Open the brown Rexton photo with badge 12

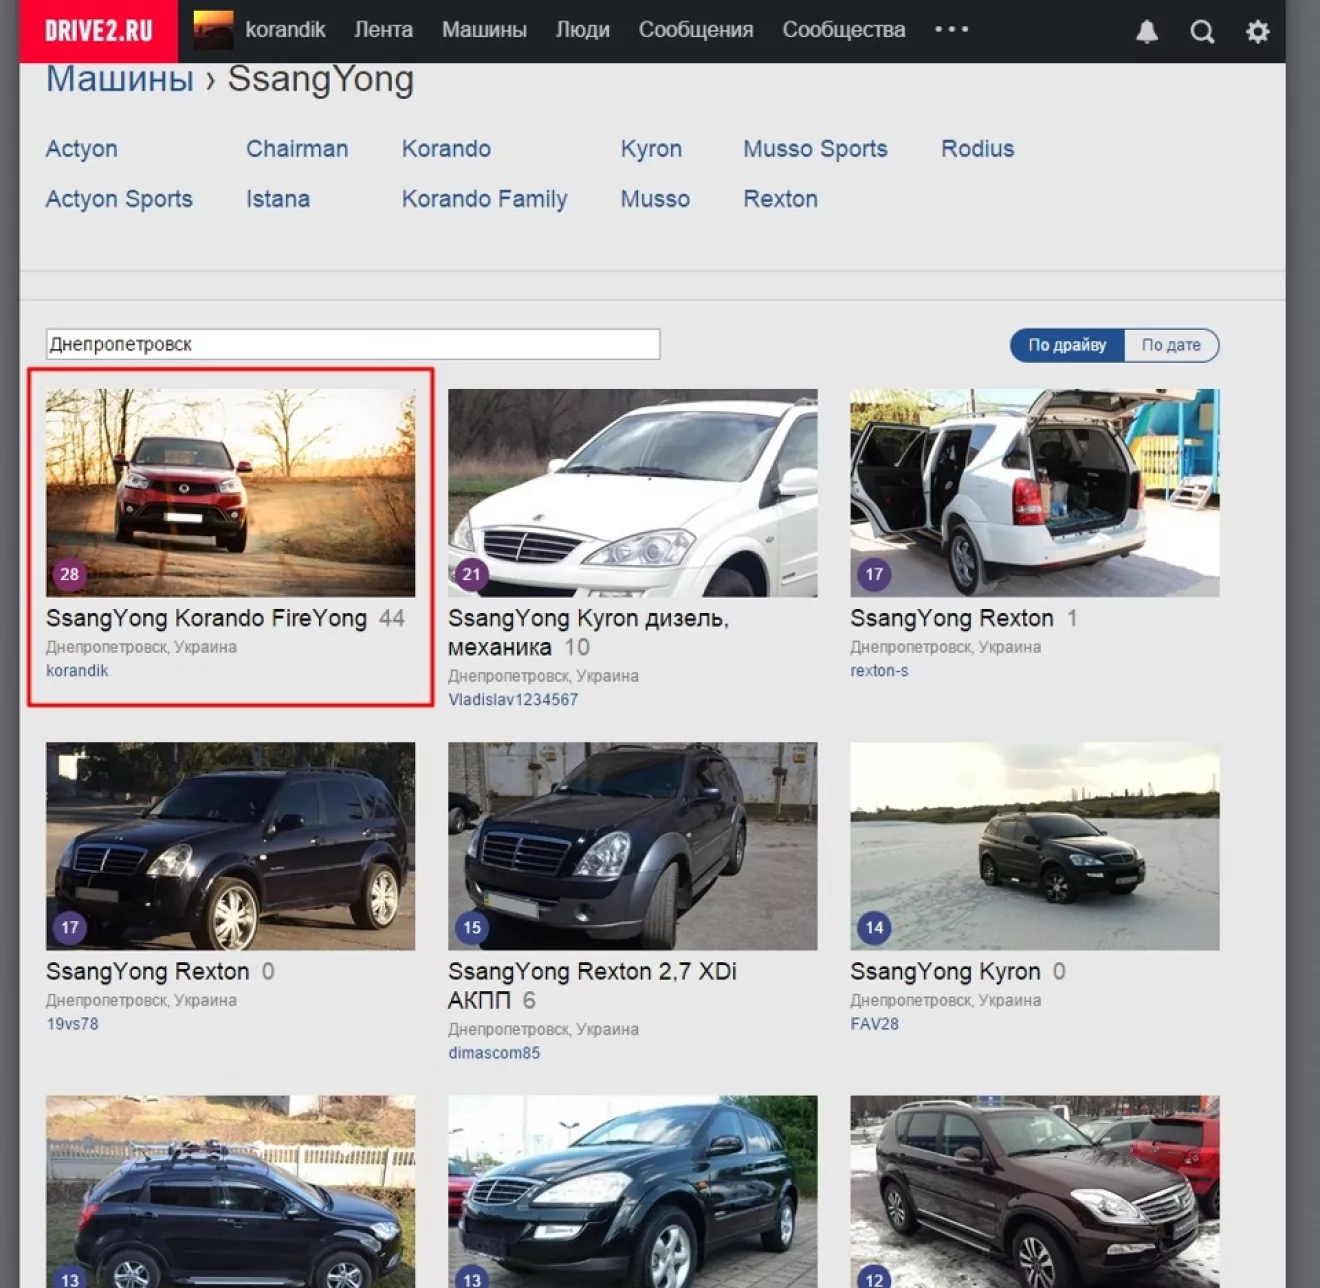tap(1034, 1191)
